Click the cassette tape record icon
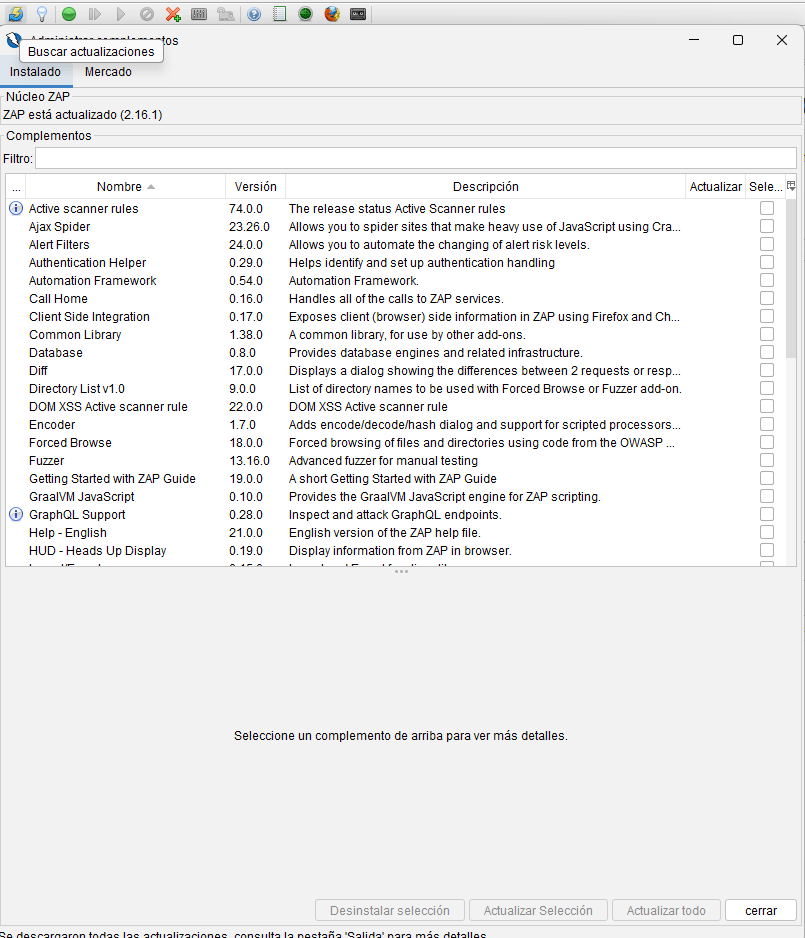The width and height of the screenshot is (805, 938). (x=358, y=14)
